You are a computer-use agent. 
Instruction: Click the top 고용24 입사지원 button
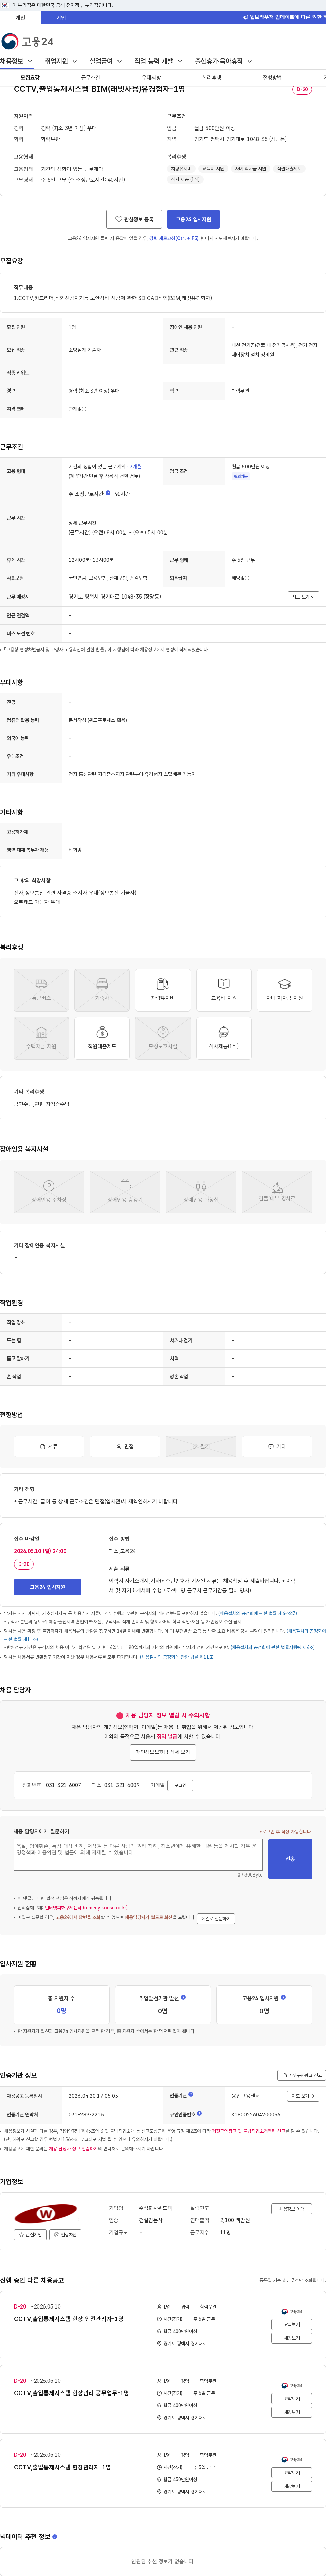tap(193, 219)
